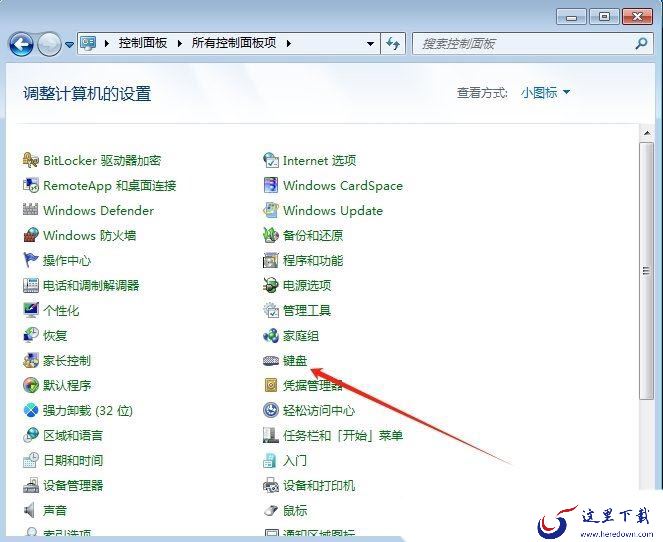Viewport: 663px width, 542px height.
Task: Select 控制面板 in the address breadcrumb
Action: click(144, 44)
